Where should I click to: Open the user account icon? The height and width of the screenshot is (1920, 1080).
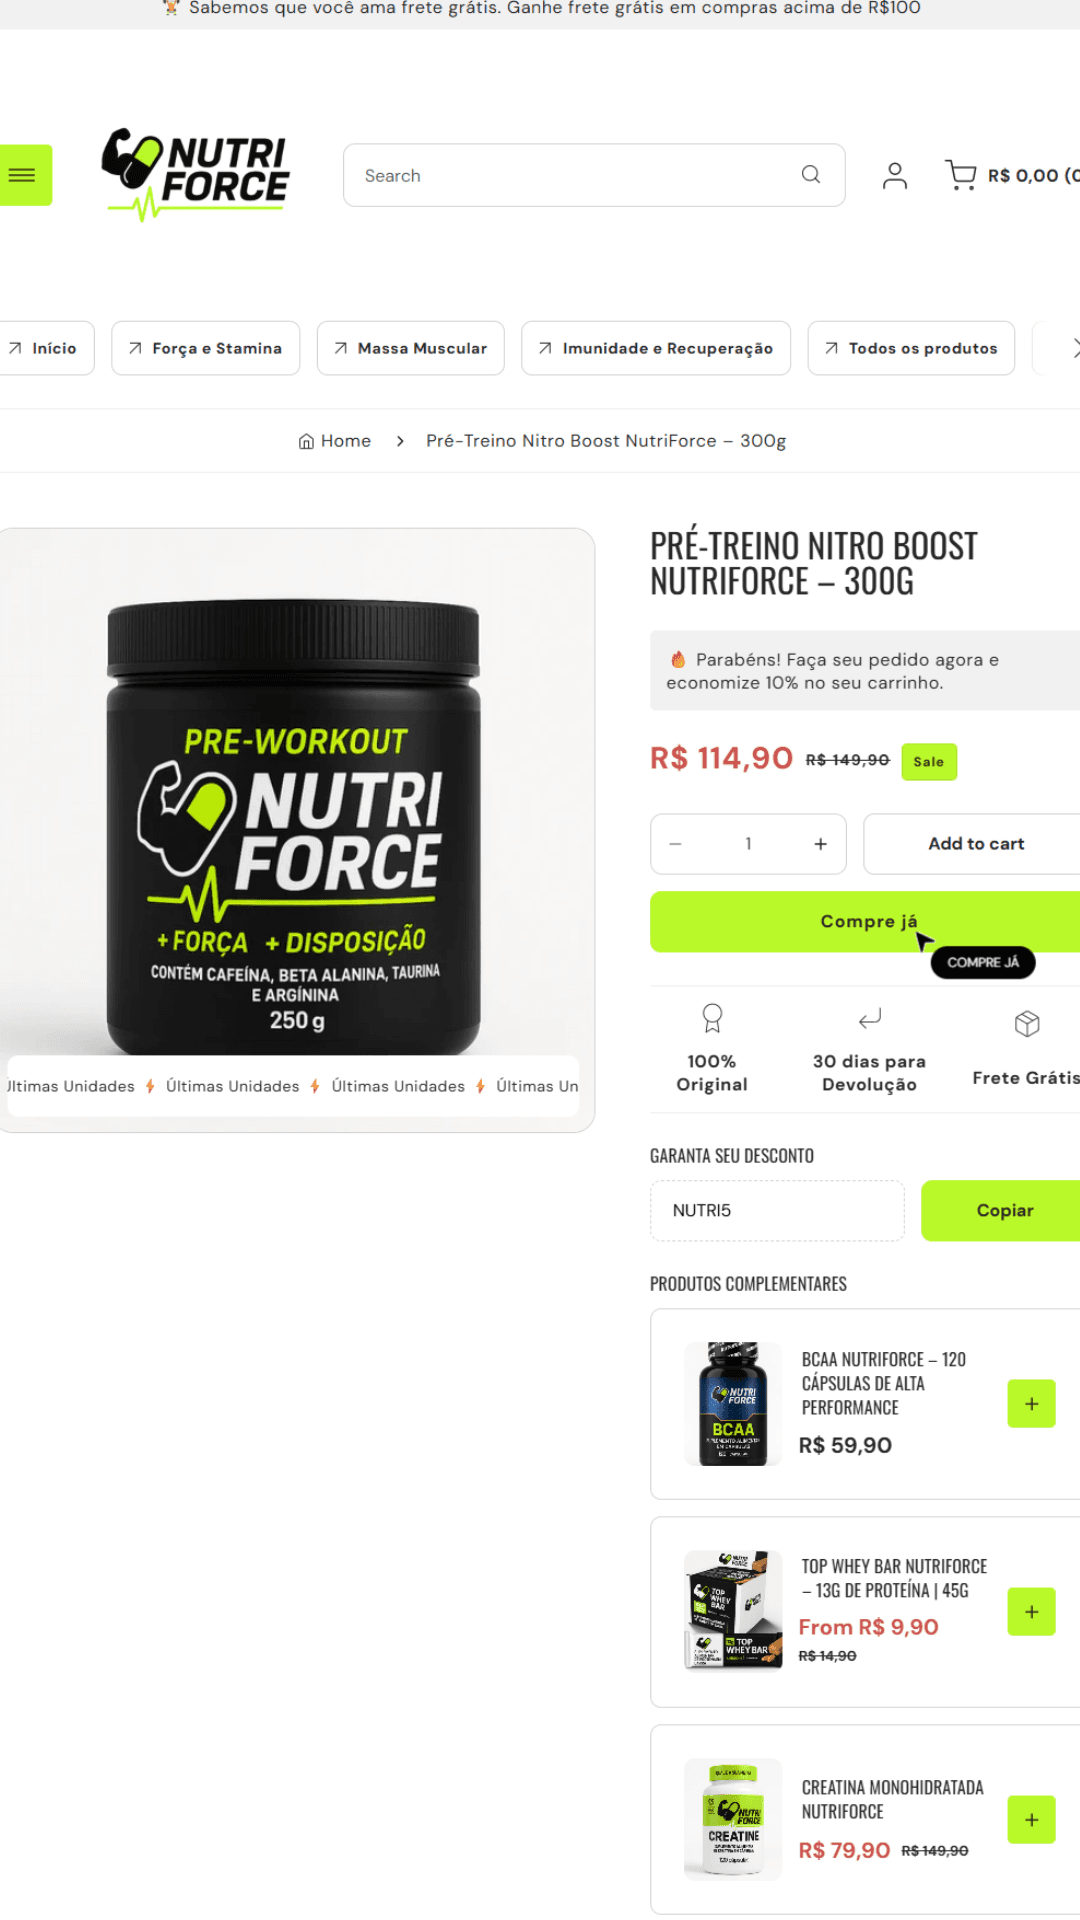[x=895, y=175]
